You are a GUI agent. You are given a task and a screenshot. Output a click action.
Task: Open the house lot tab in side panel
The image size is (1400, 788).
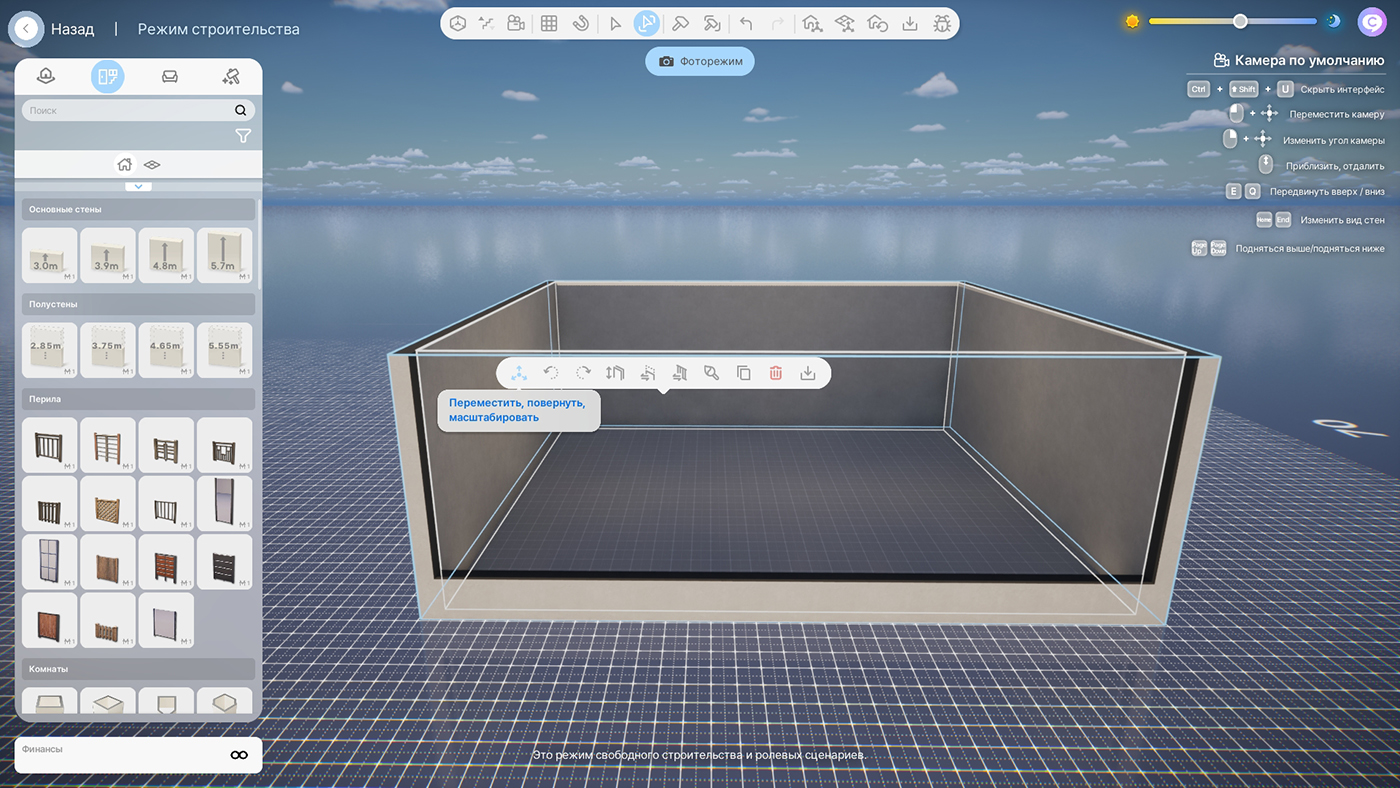pos(45,76)
